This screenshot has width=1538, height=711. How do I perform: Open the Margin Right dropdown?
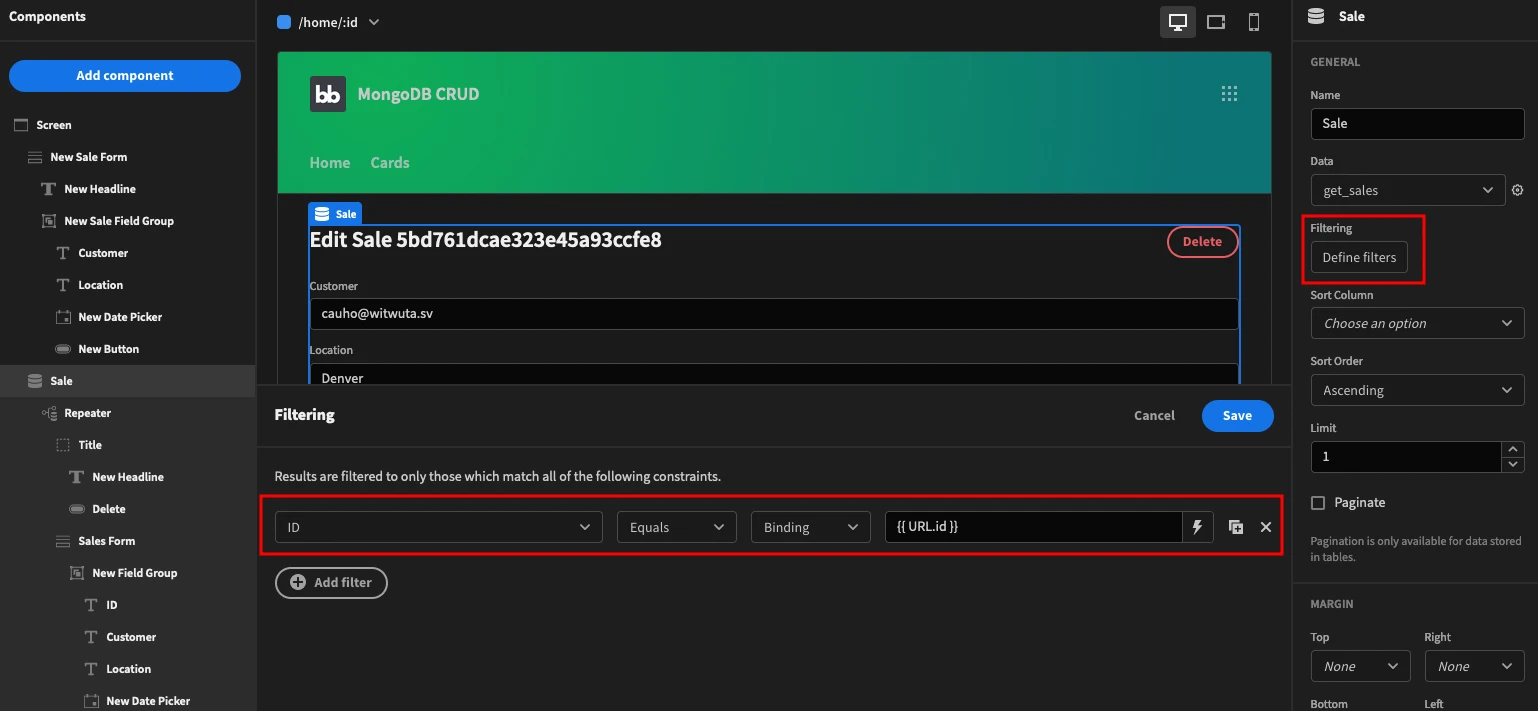[1474, 666]
